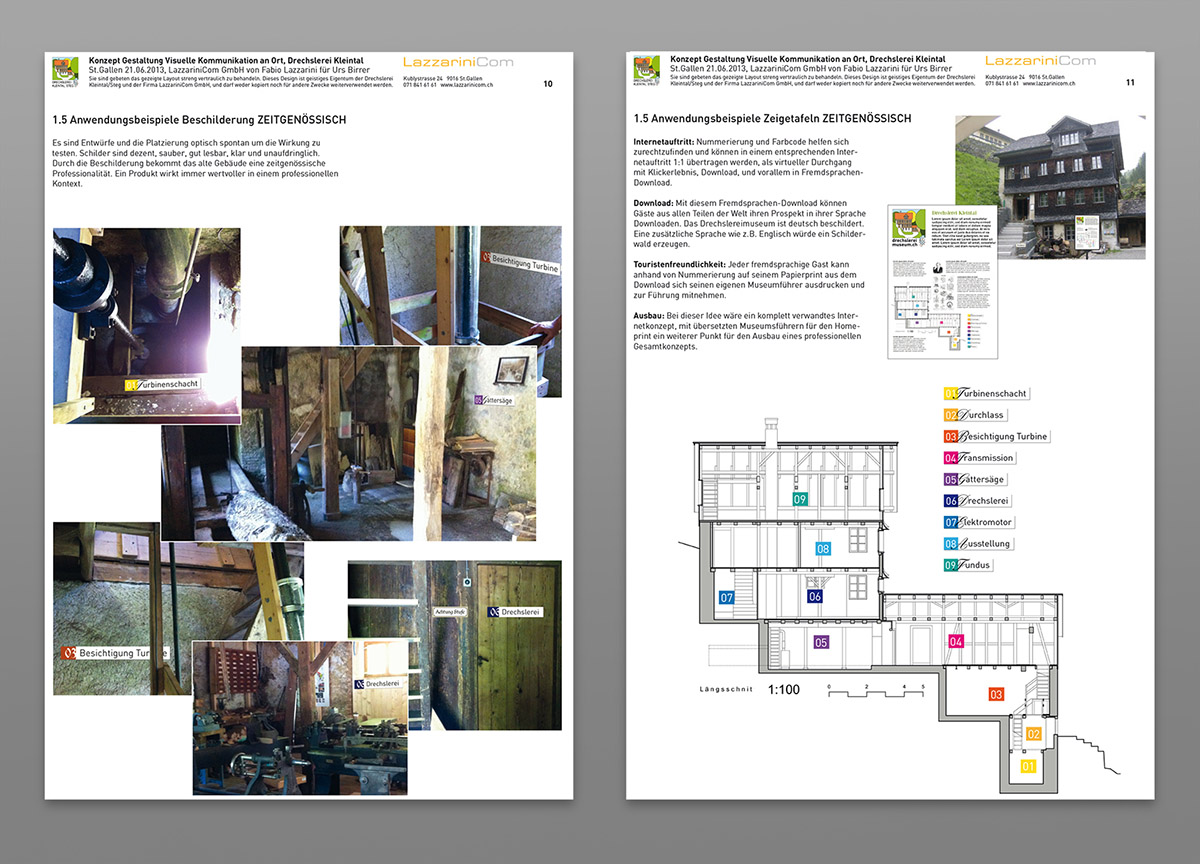Select the red 03 marker in the section drawing
This screenshot has height=864, width=1200.
(996, 694)
